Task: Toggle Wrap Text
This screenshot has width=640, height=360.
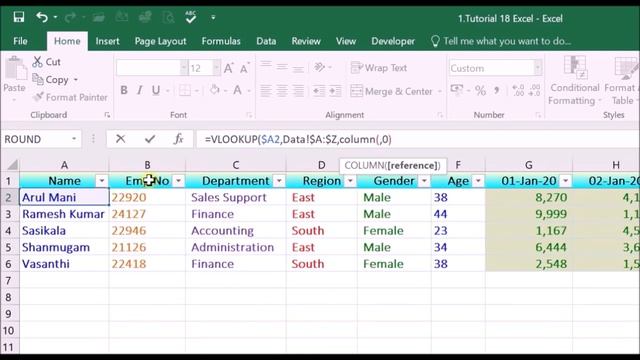Action: (x=379, y=68)
